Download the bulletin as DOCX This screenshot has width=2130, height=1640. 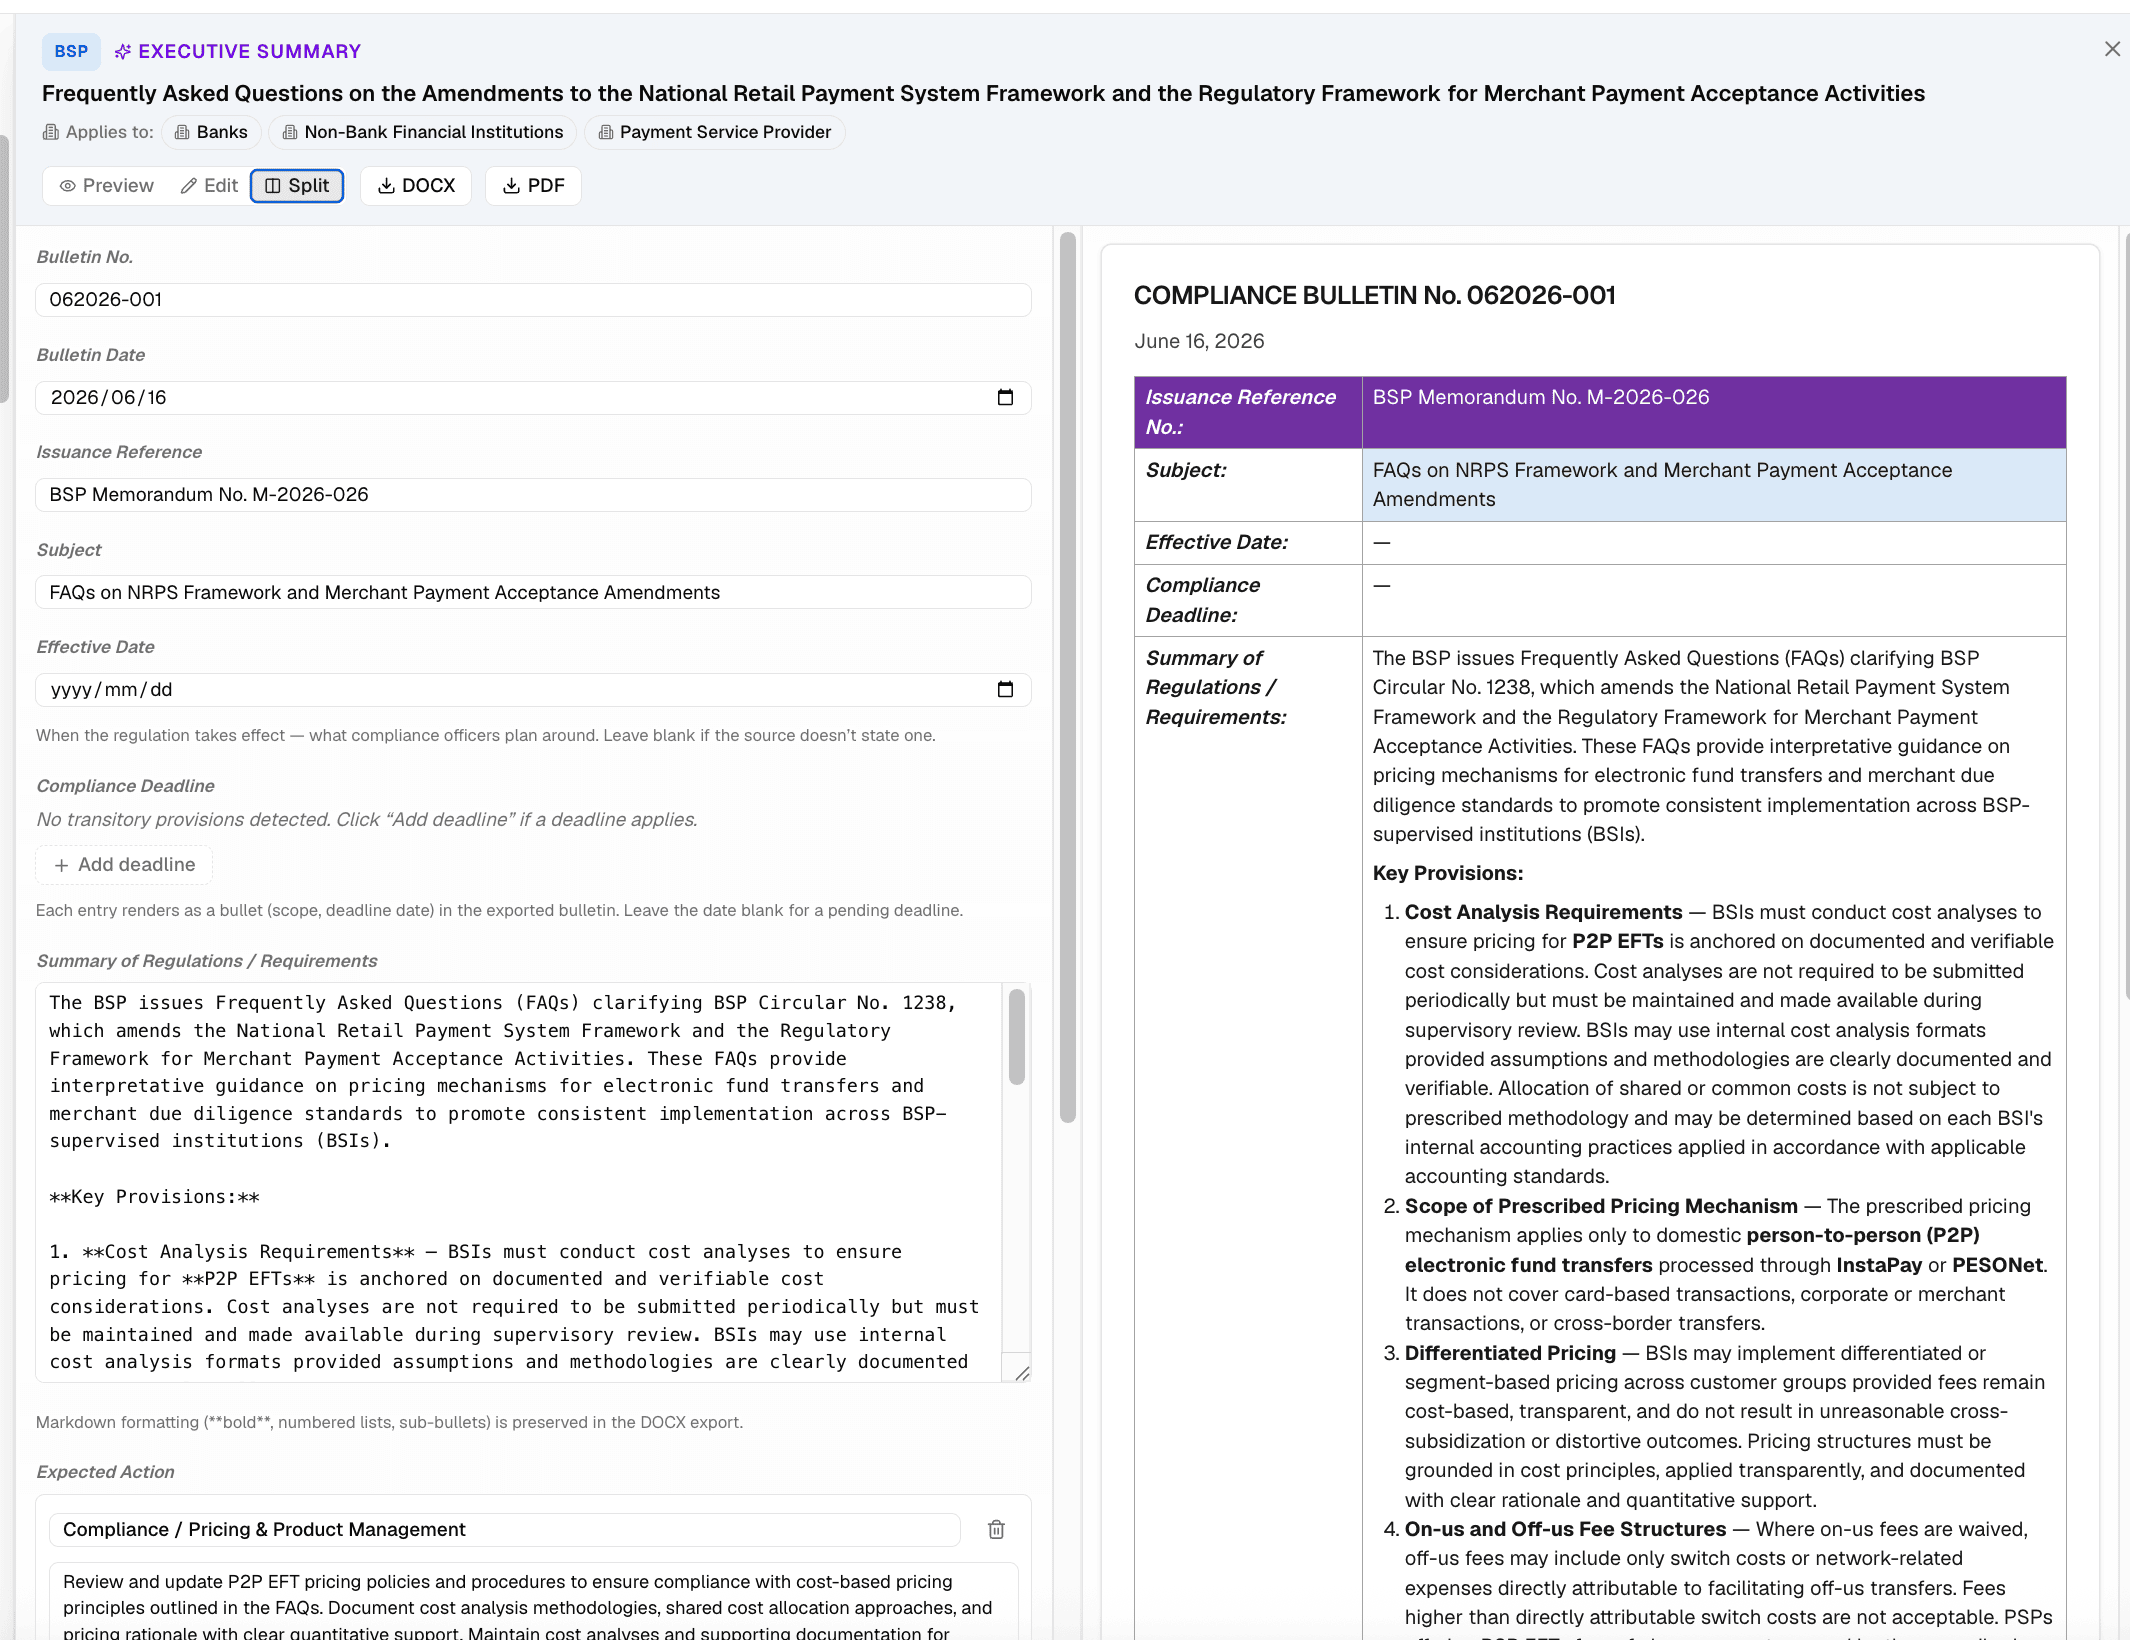(416, 186)
